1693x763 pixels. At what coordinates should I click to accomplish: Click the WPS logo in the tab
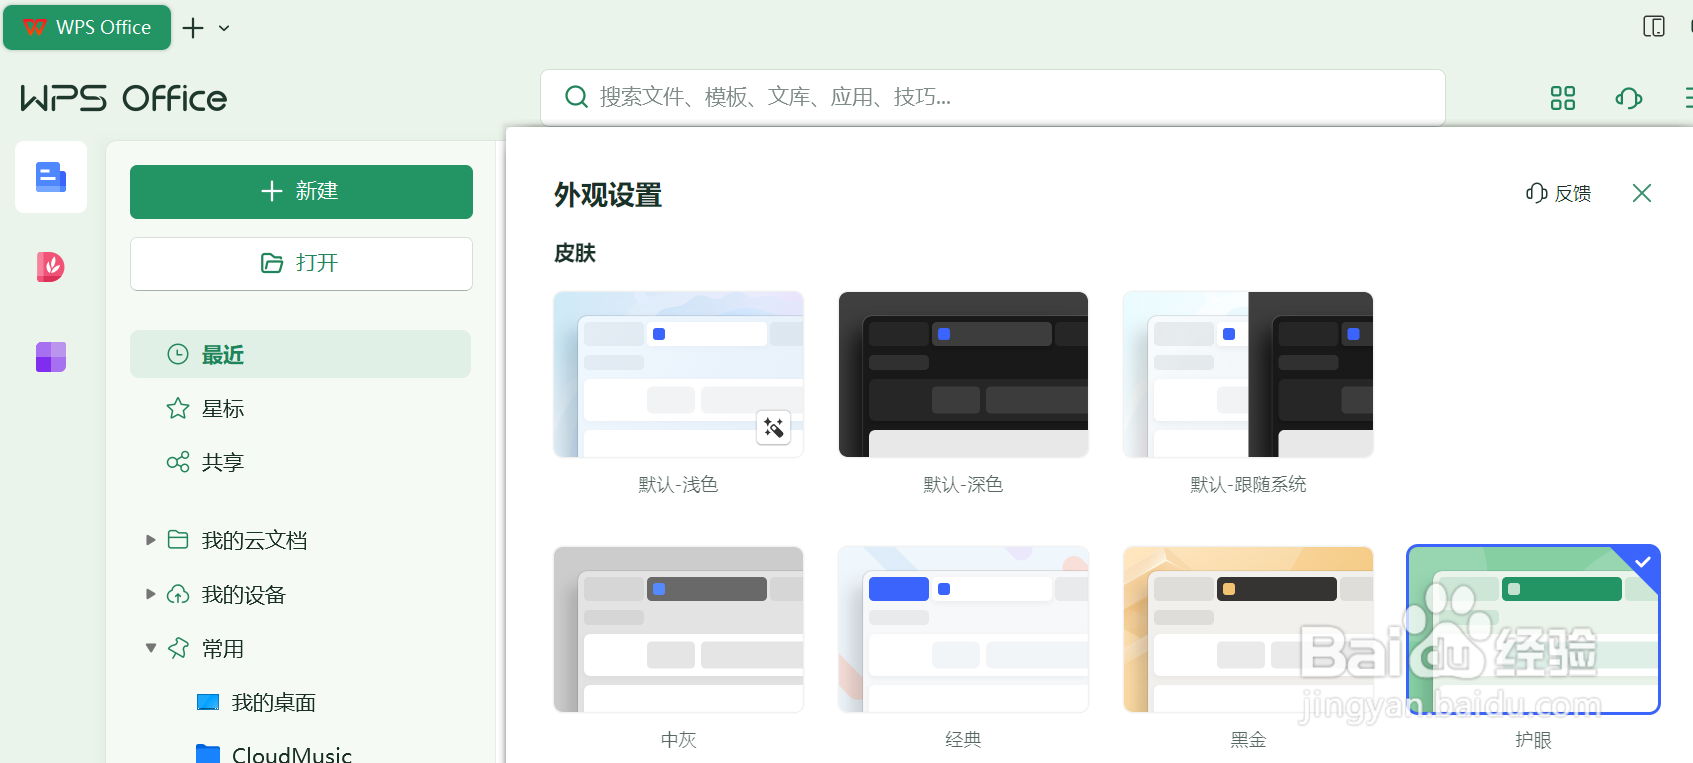pos(35,27)
